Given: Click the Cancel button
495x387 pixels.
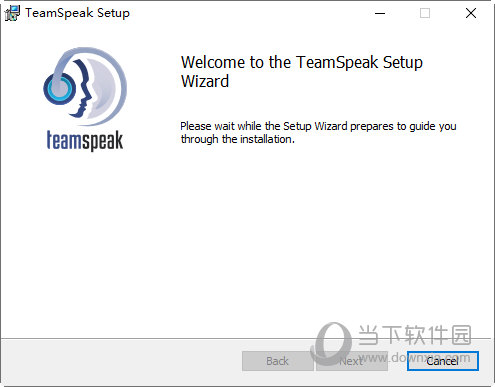Looking at the screenshot, I should (x=443, y=361).
